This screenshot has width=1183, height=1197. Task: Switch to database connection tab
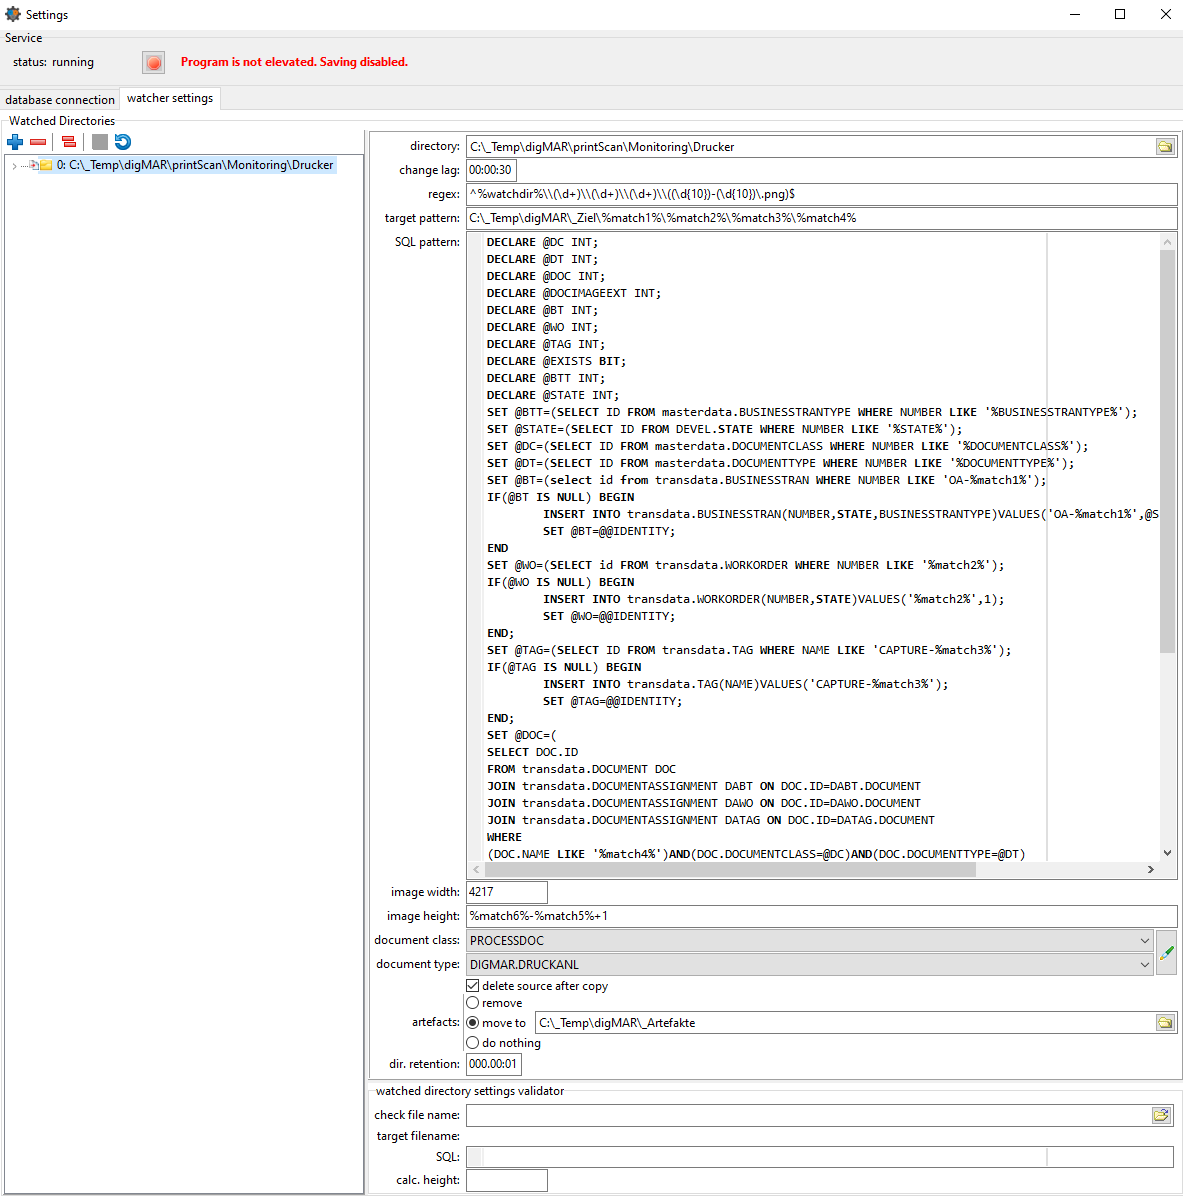point(60,100)
